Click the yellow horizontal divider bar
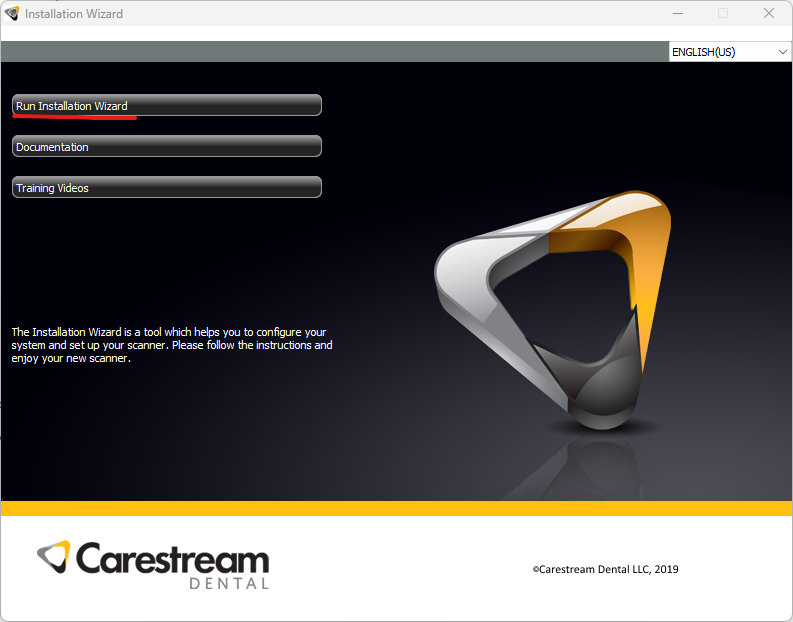Screen dimensions: 793x622 click(396, 508)
